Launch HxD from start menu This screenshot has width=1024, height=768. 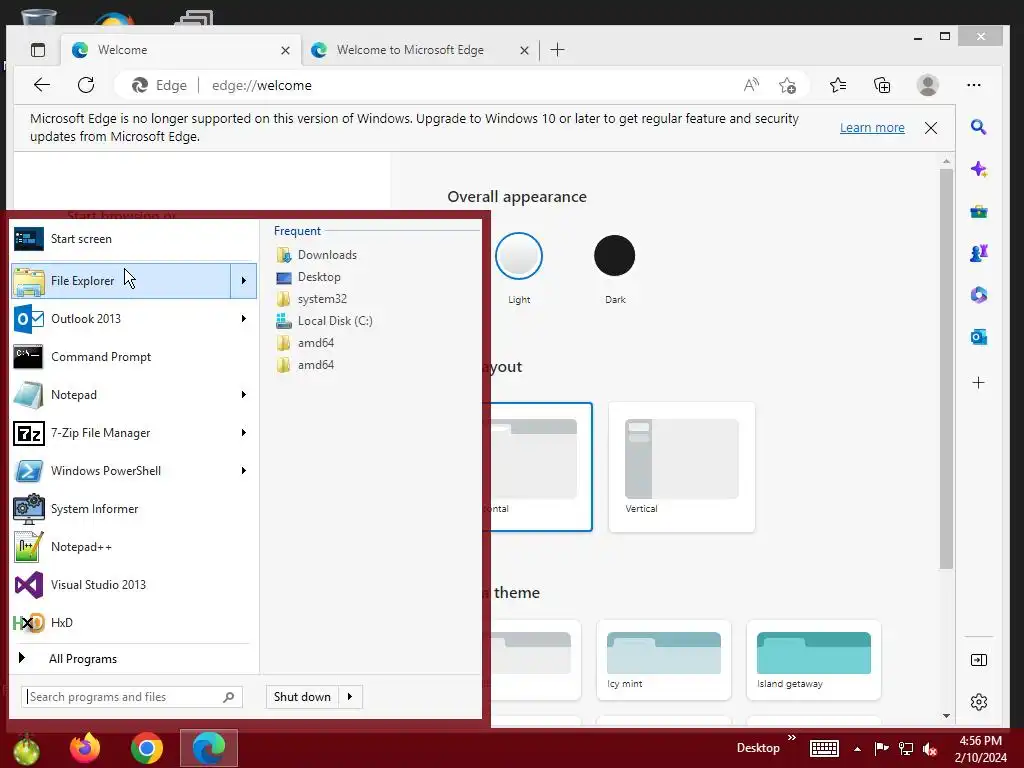[134, 622]
